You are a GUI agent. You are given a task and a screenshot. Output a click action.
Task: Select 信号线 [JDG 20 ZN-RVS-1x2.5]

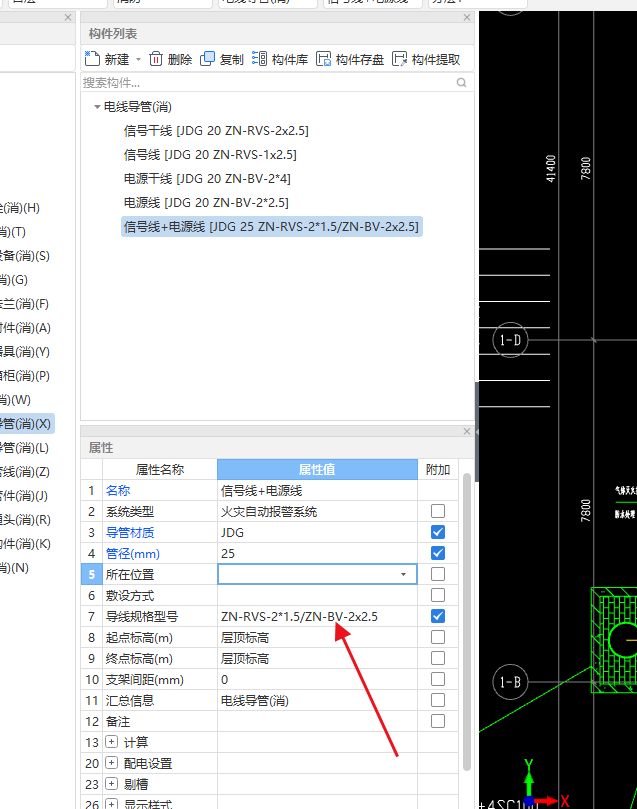(210, 155)
